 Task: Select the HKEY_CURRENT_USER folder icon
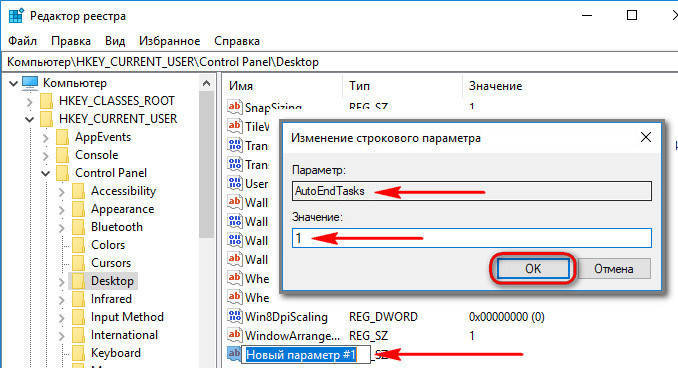coord(46,119)
